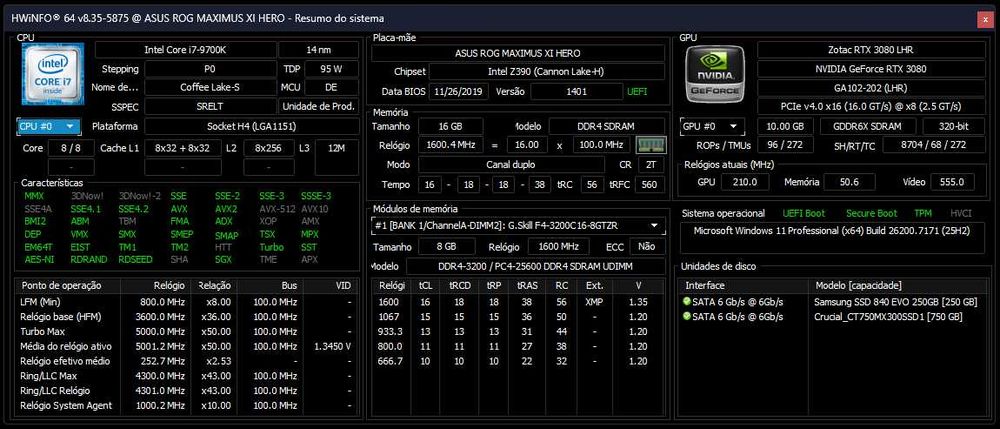This screenshot has height=429, width=1000.
Task: Click the 1067 row in memory timings table
Action: (x=518, y=317)
